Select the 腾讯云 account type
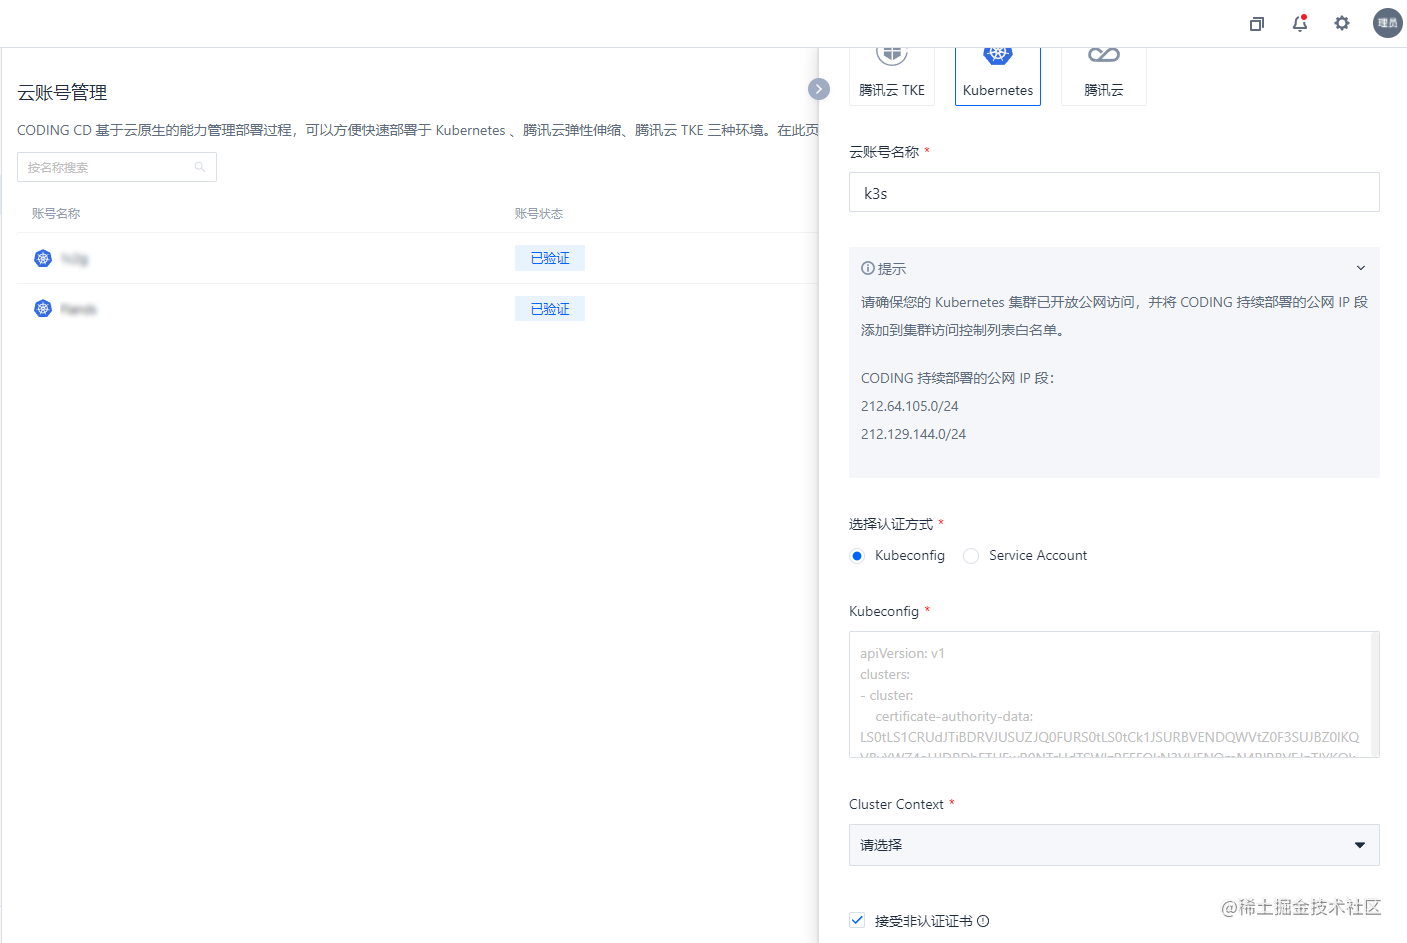 point(1104,76)
